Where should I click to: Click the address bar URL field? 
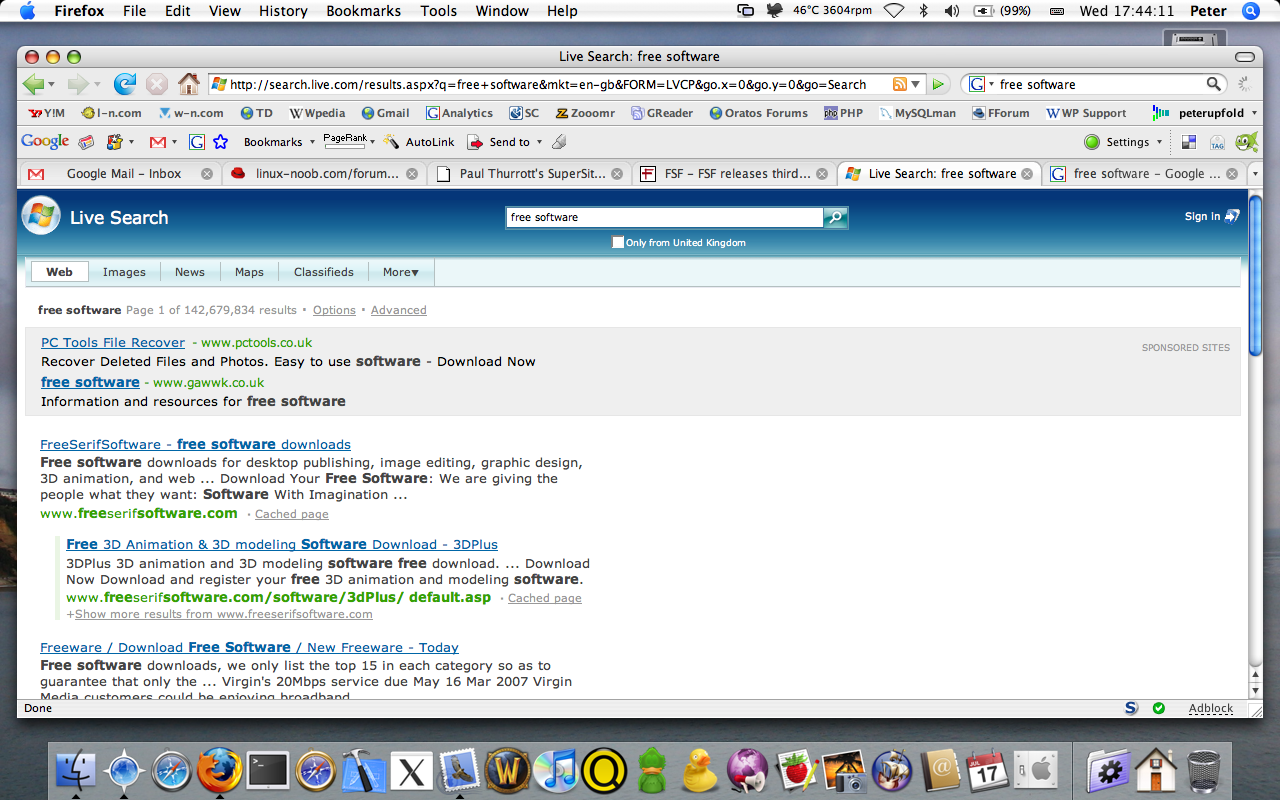[x=550, y=84]
